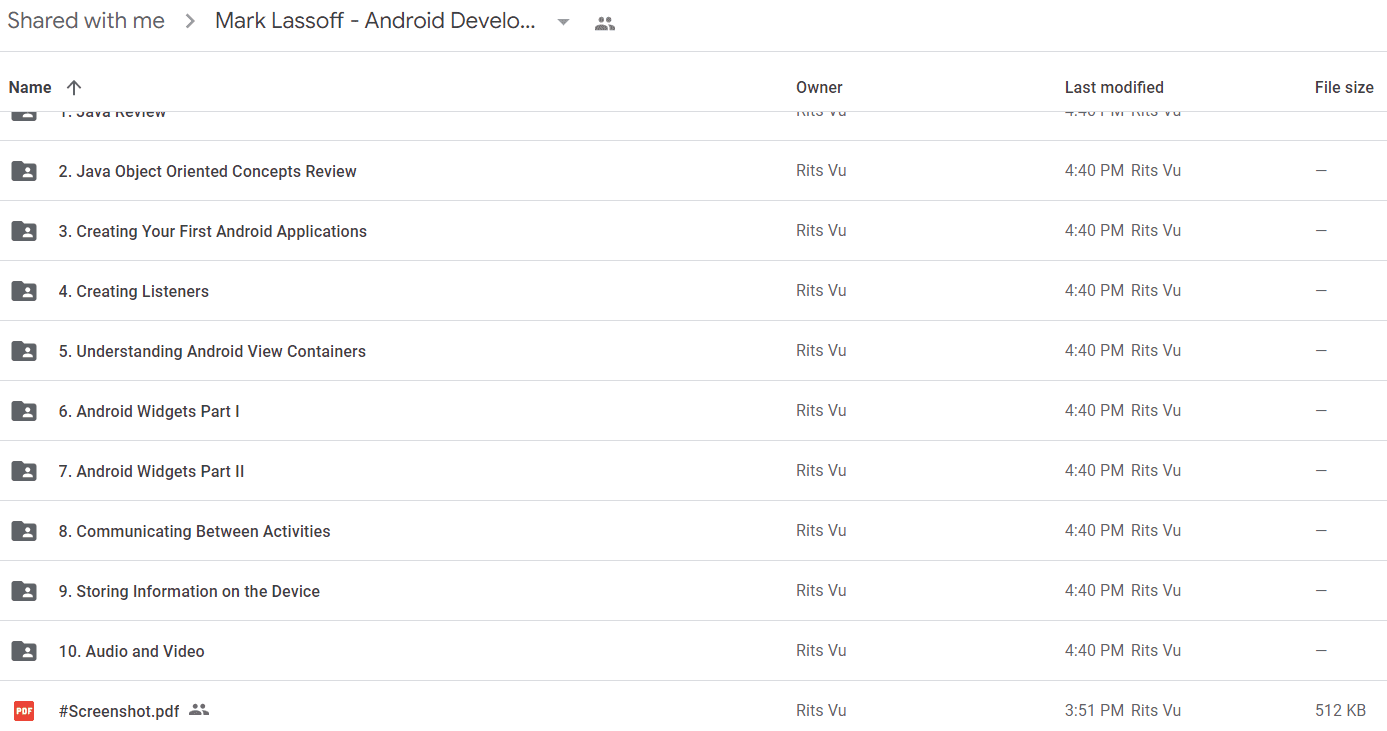
Task: Click the 3:51 PM modified time of #Screenshot.pdf
Action: tap(1094, 710)
